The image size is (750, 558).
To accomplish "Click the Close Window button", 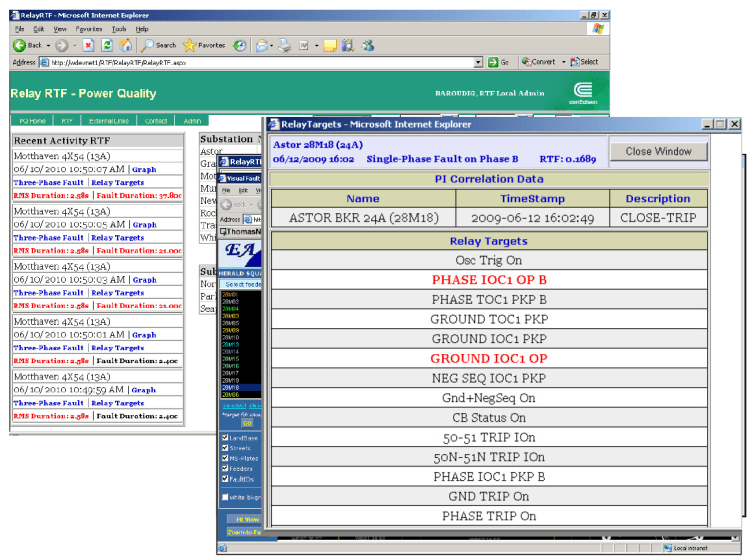I will coord(658,151).
